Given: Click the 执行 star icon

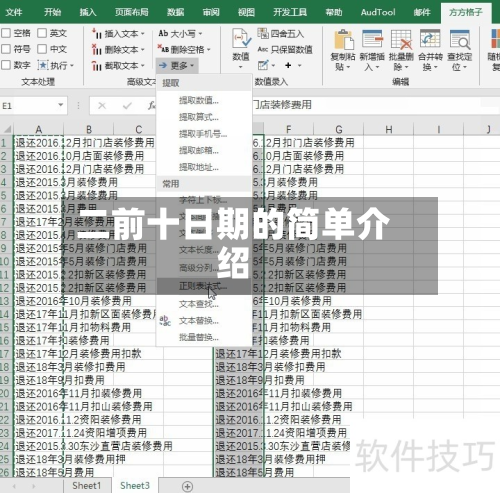Looking at the screenshot, I should tap(43, 65).
